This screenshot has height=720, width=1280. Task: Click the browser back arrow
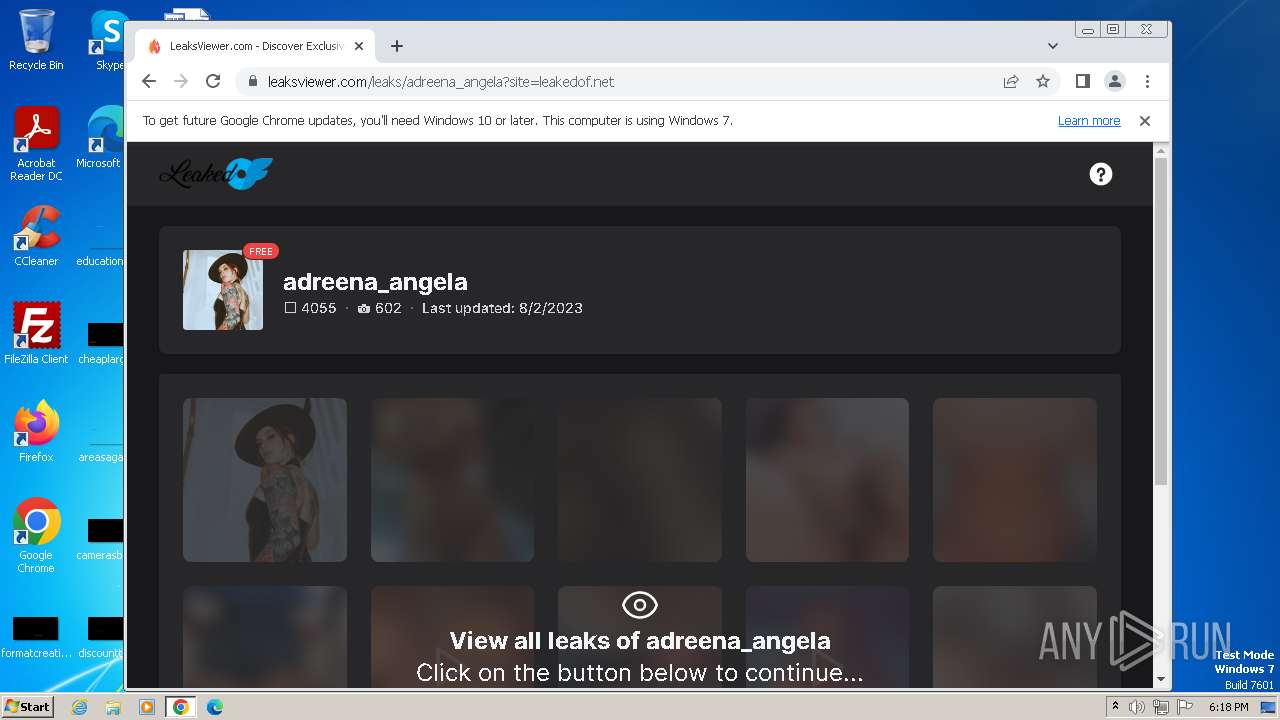tap(149, 81)
